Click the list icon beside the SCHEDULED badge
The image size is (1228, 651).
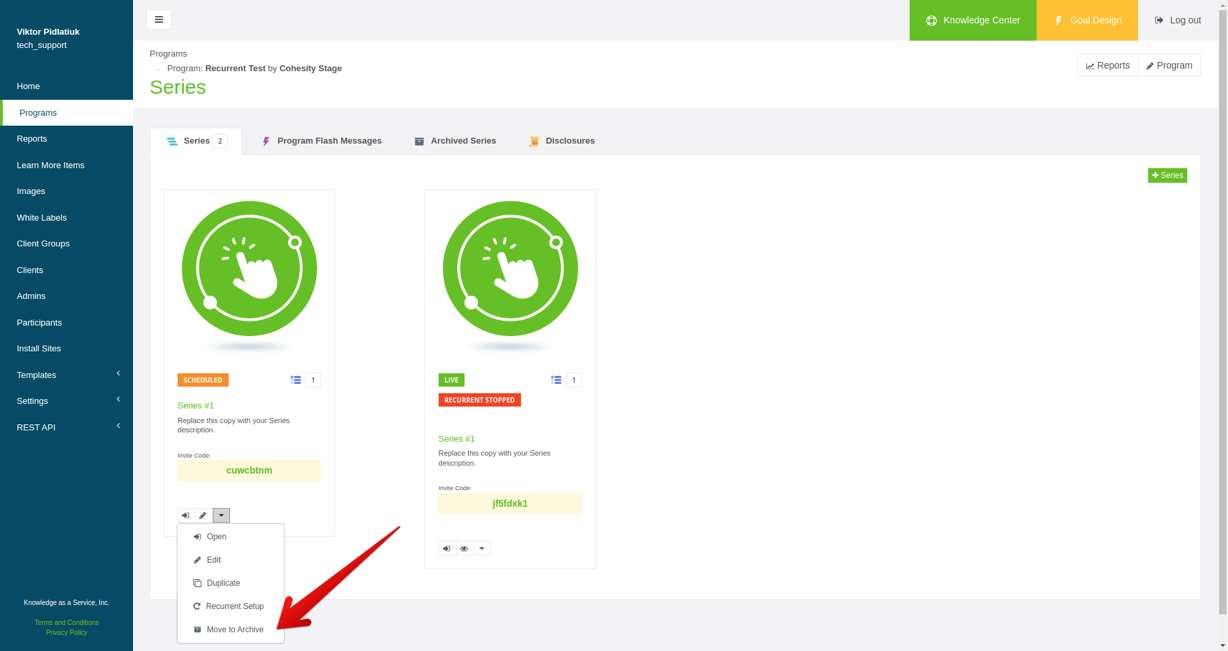295,379
